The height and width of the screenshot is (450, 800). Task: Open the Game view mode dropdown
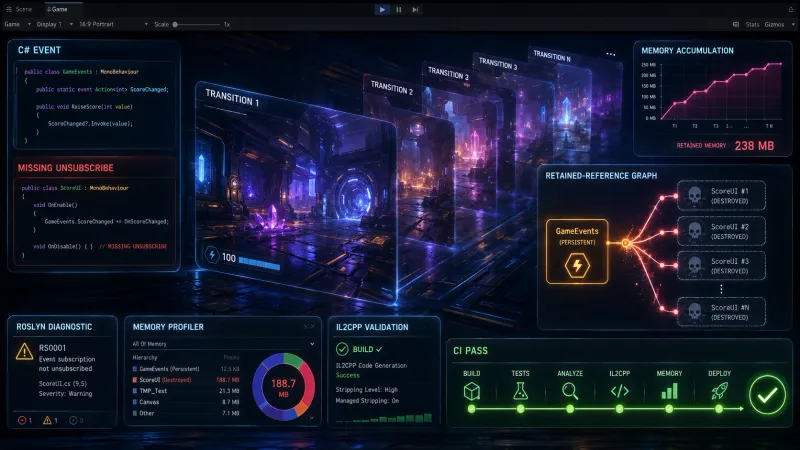click(17, 24)
